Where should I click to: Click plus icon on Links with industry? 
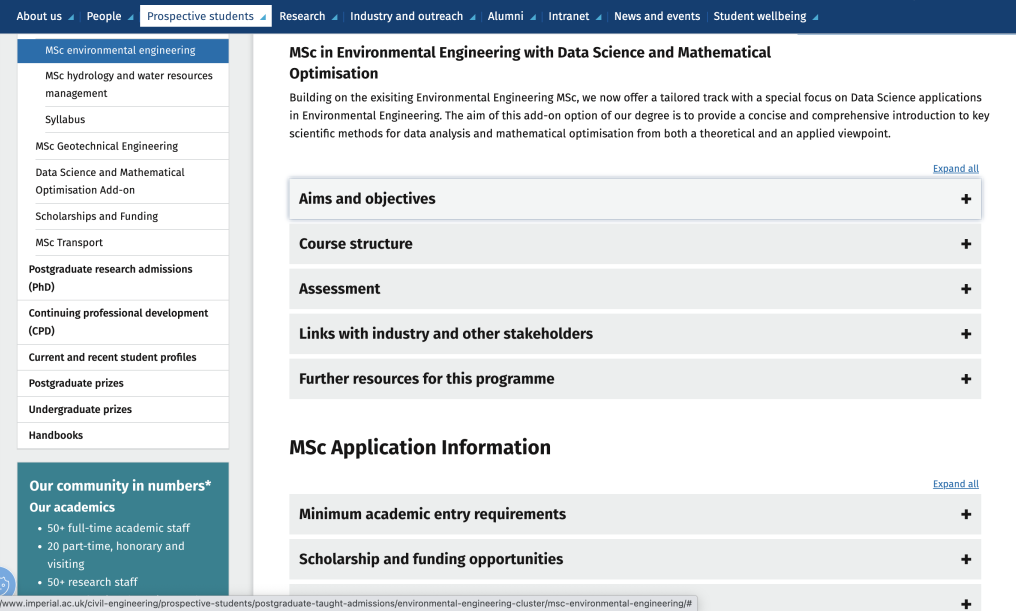coord(966,334)
